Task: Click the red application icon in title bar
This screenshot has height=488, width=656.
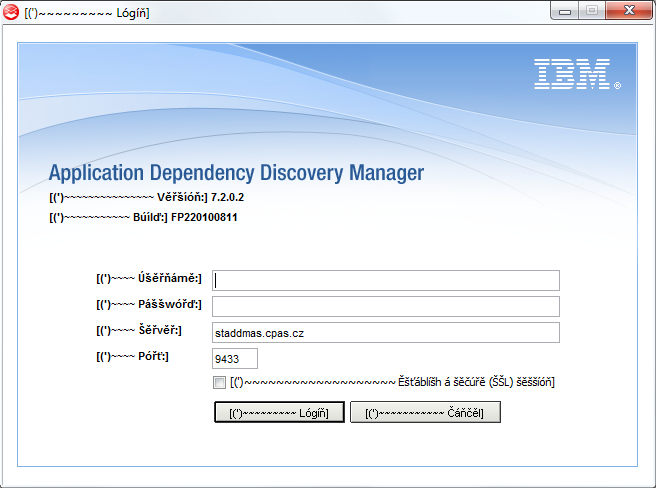Action: coord(10,12)
